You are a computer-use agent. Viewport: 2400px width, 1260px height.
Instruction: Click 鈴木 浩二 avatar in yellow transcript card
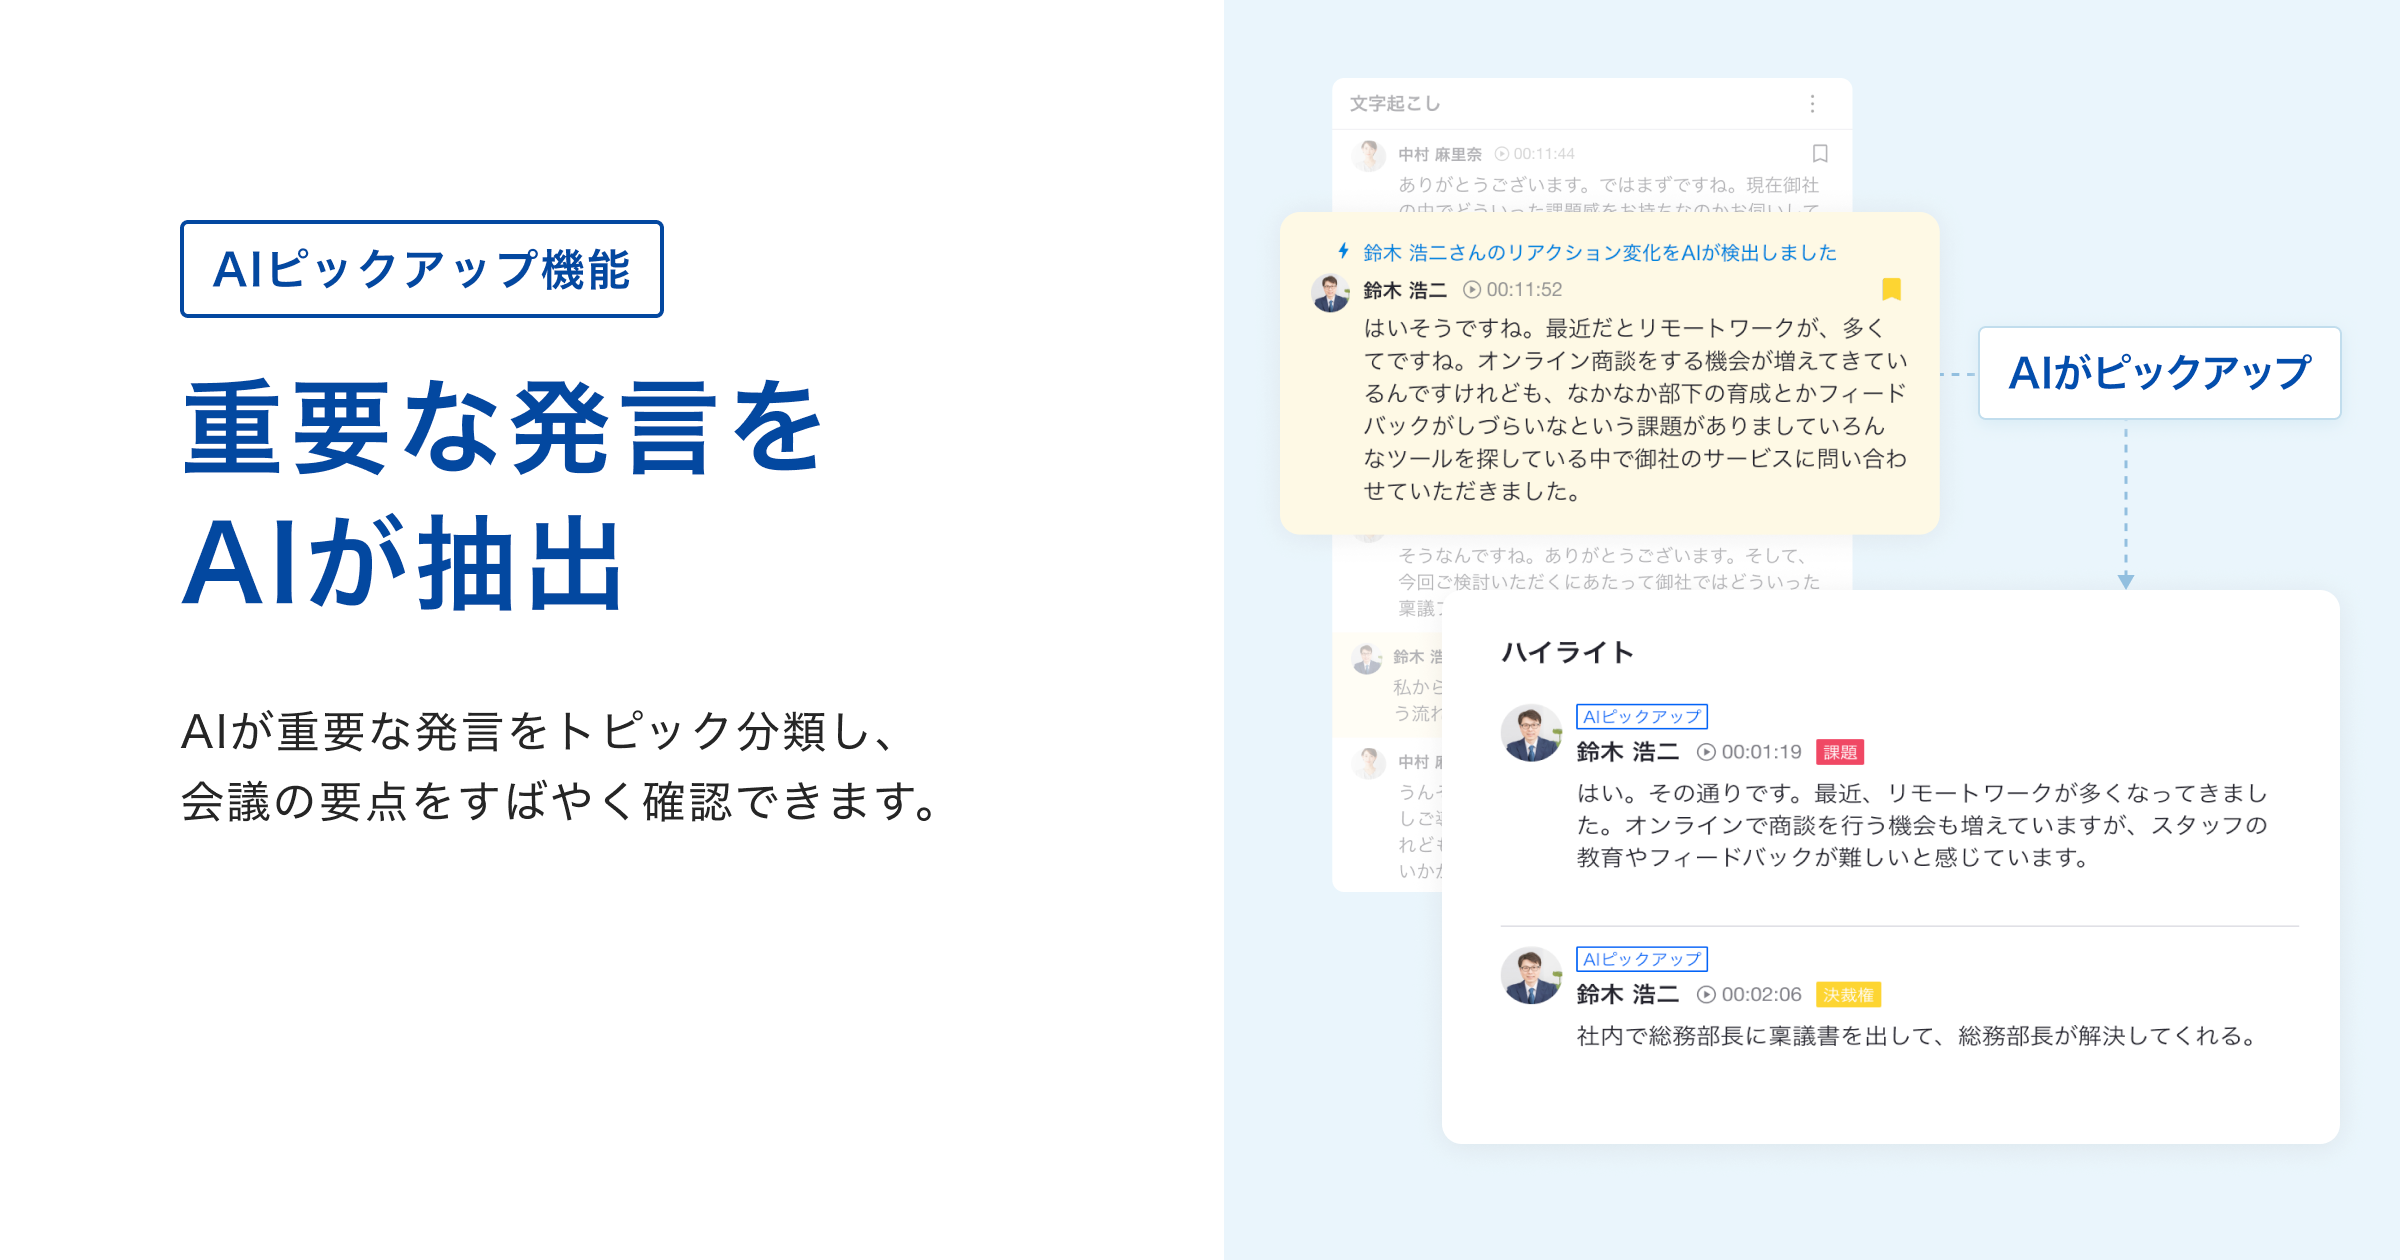(1330, 293)
